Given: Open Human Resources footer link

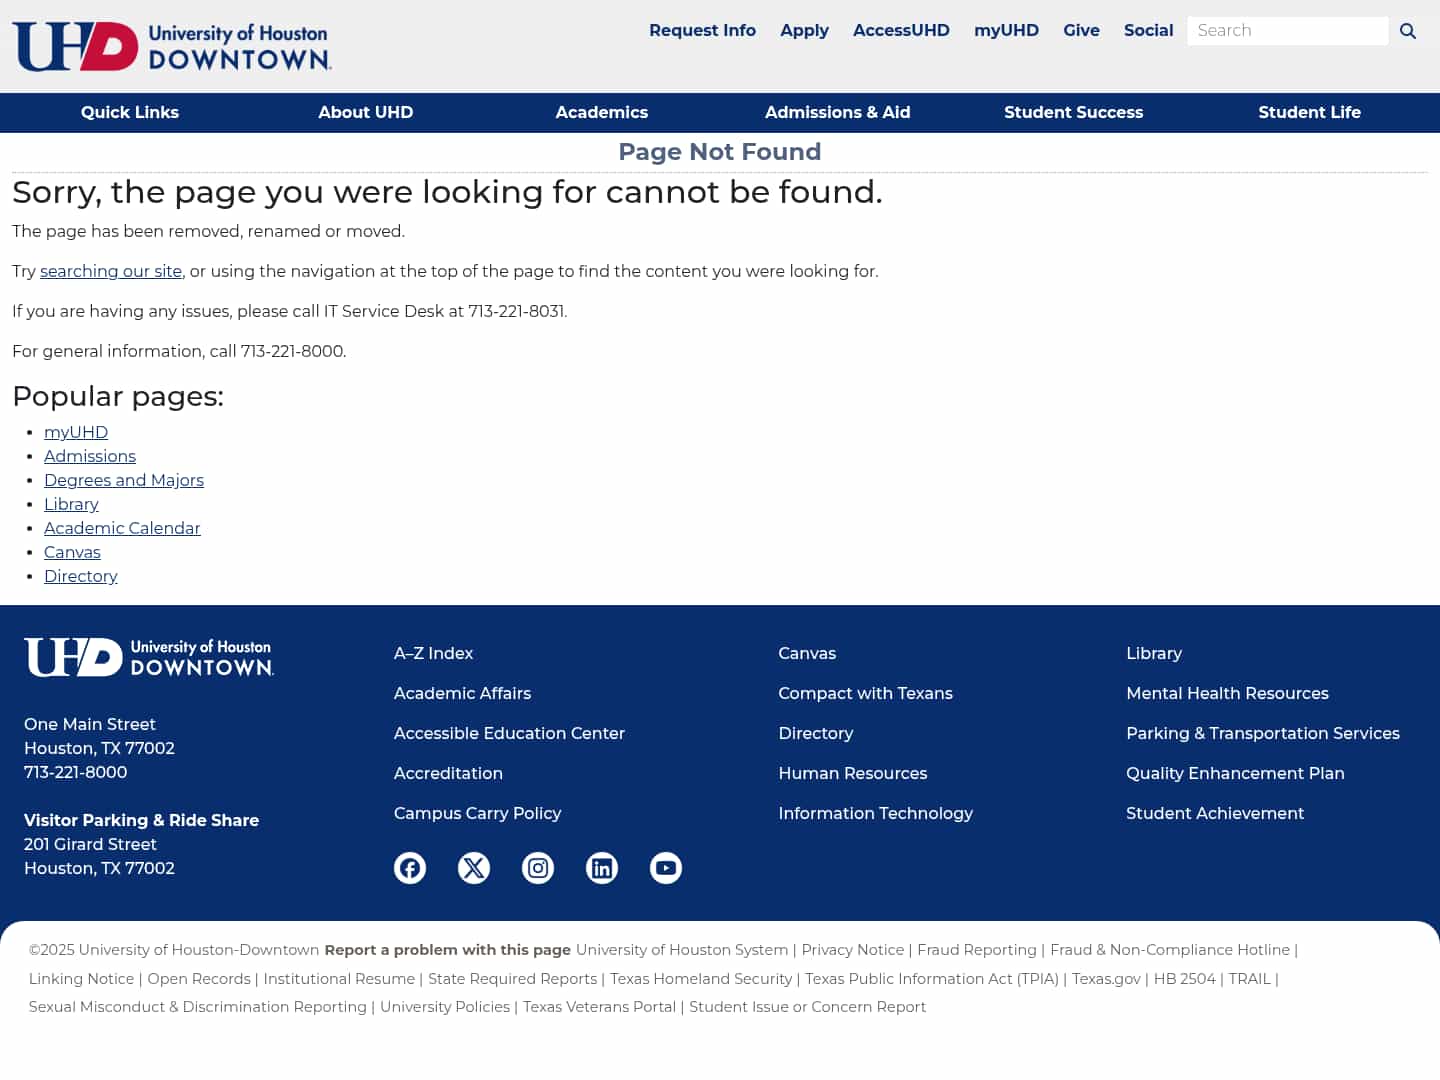Looking at the screenshot, I should pos(853,773).
